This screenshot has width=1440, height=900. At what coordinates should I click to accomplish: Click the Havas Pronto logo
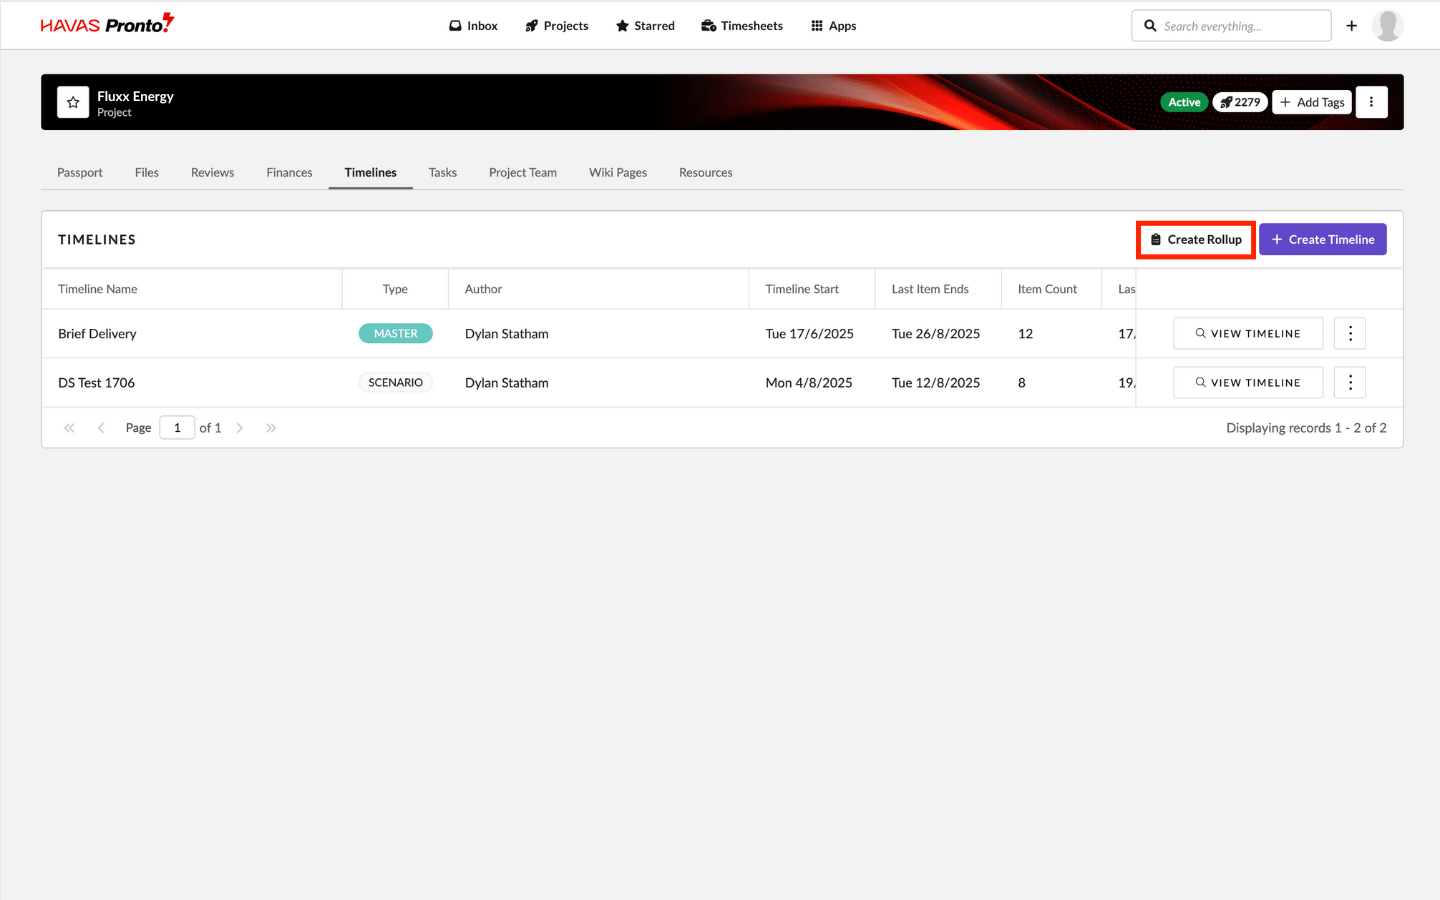[x=107, y=24]
